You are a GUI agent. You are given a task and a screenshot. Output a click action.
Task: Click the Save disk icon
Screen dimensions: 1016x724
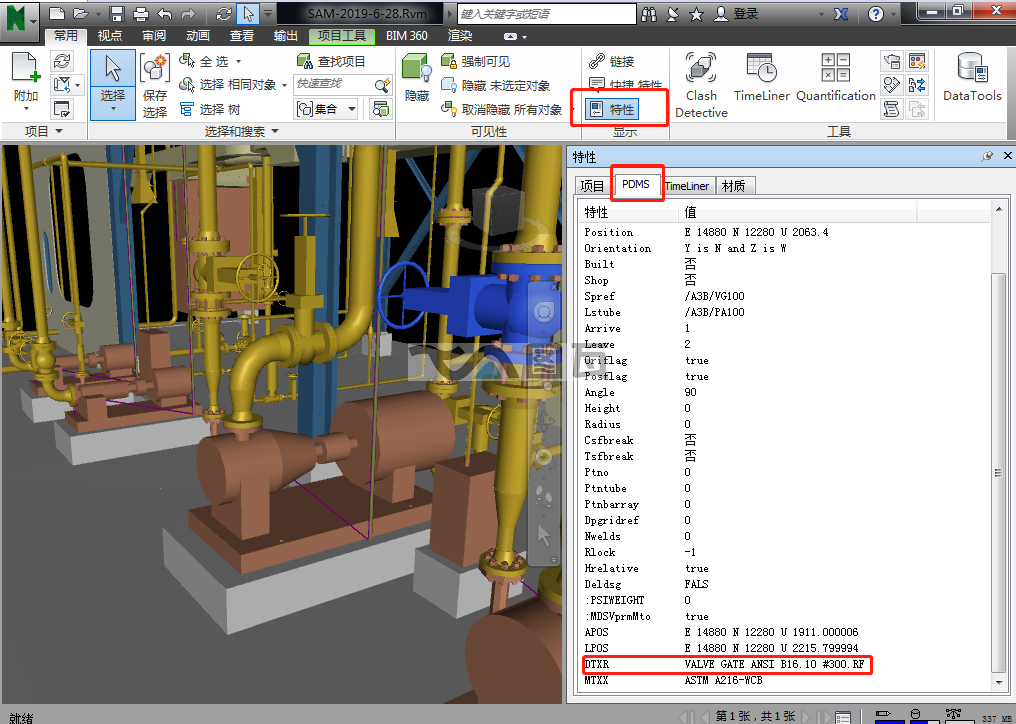[x=117, y=14]
